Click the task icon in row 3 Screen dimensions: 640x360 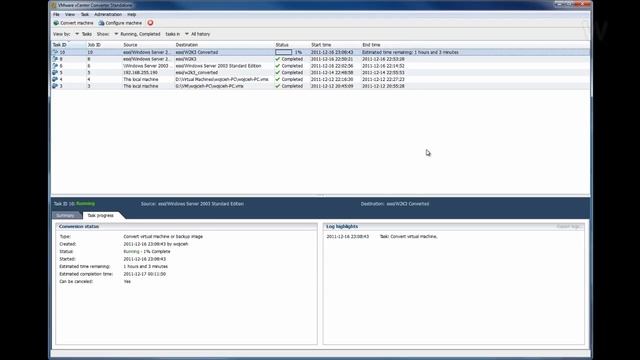(x=55, y=86)
